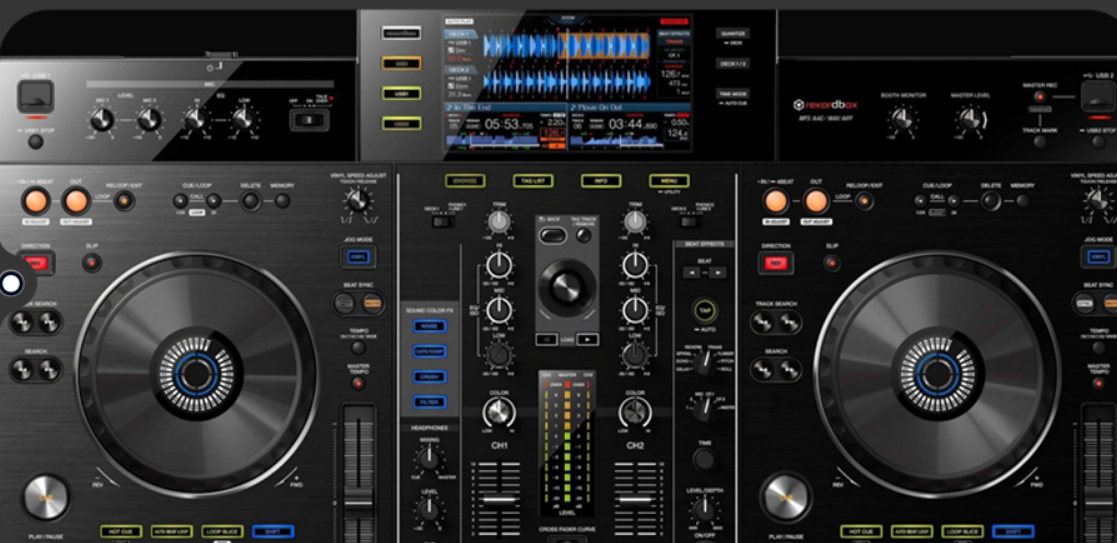Click the MIC 1 level knob

tap(102, 119)
